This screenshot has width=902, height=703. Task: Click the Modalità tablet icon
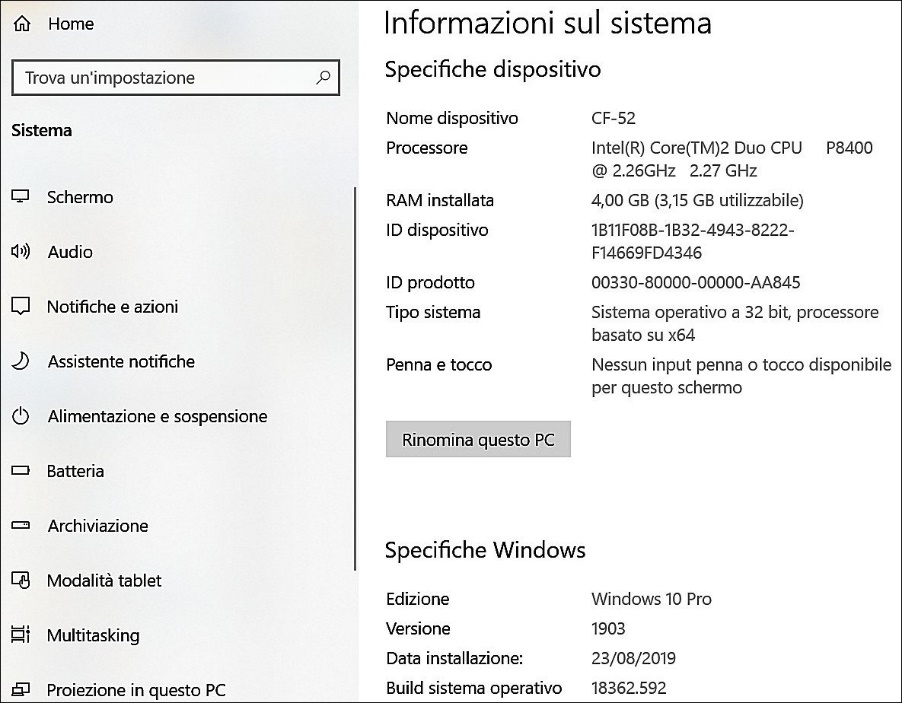point(20,580)
